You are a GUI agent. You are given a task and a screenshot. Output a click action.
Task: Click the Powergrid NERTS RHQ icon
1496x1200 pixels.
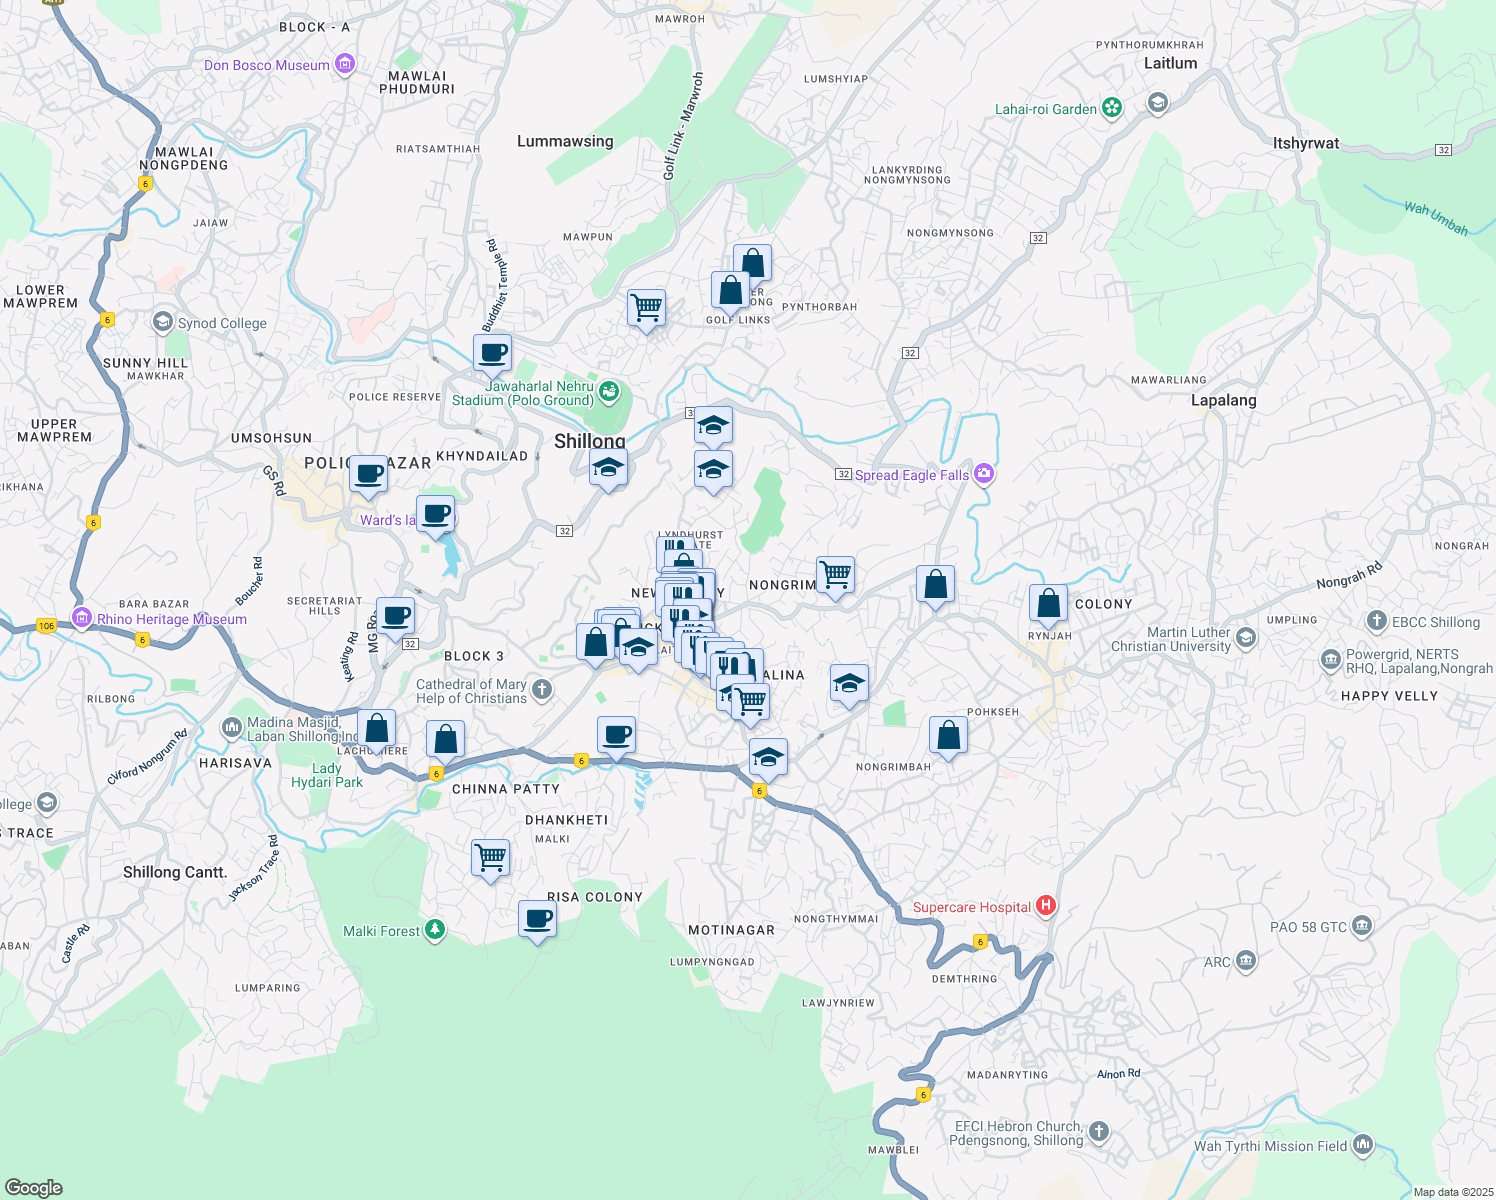click(x=1330, y=659)
